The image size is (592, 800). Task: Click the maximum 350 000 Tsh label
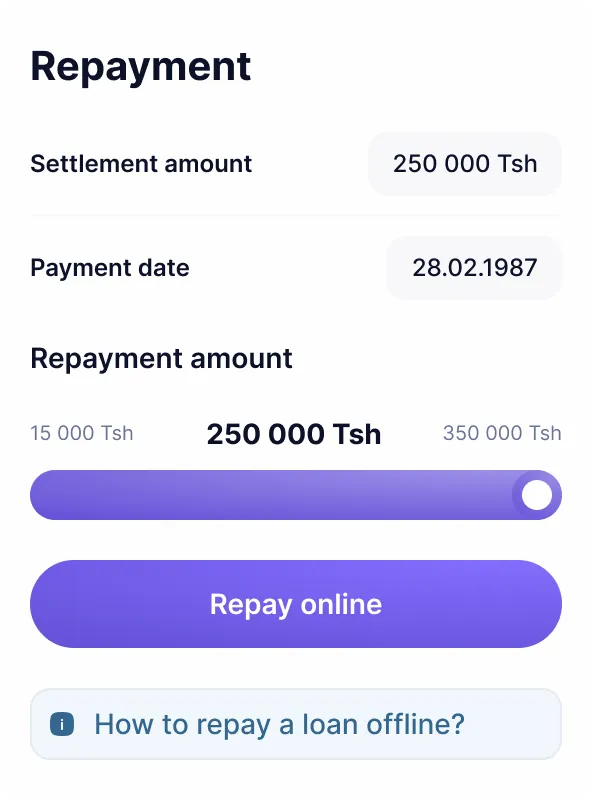pos(502,433)
